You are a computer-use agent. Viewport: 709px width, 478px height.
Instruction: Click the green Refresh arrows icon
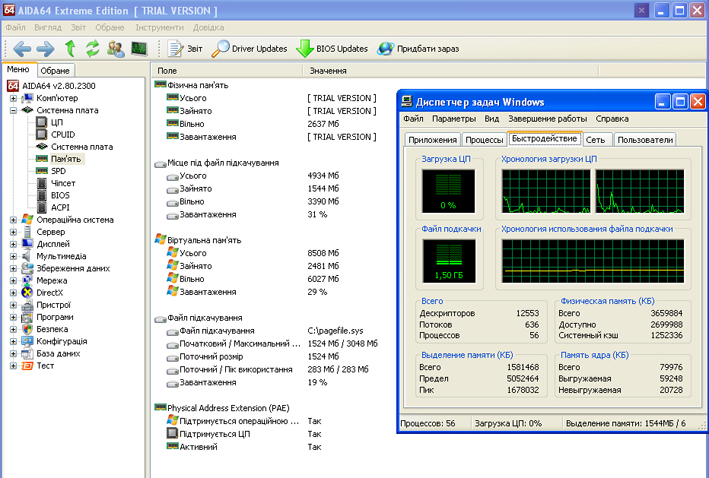click(93, 48)
